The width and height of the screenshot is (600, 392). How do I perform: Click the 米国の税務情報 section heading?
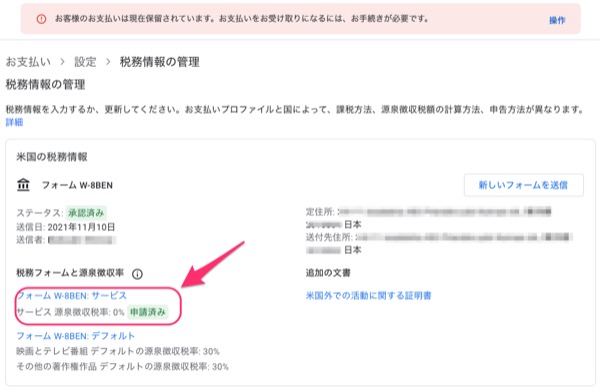(x=52, y=157)
